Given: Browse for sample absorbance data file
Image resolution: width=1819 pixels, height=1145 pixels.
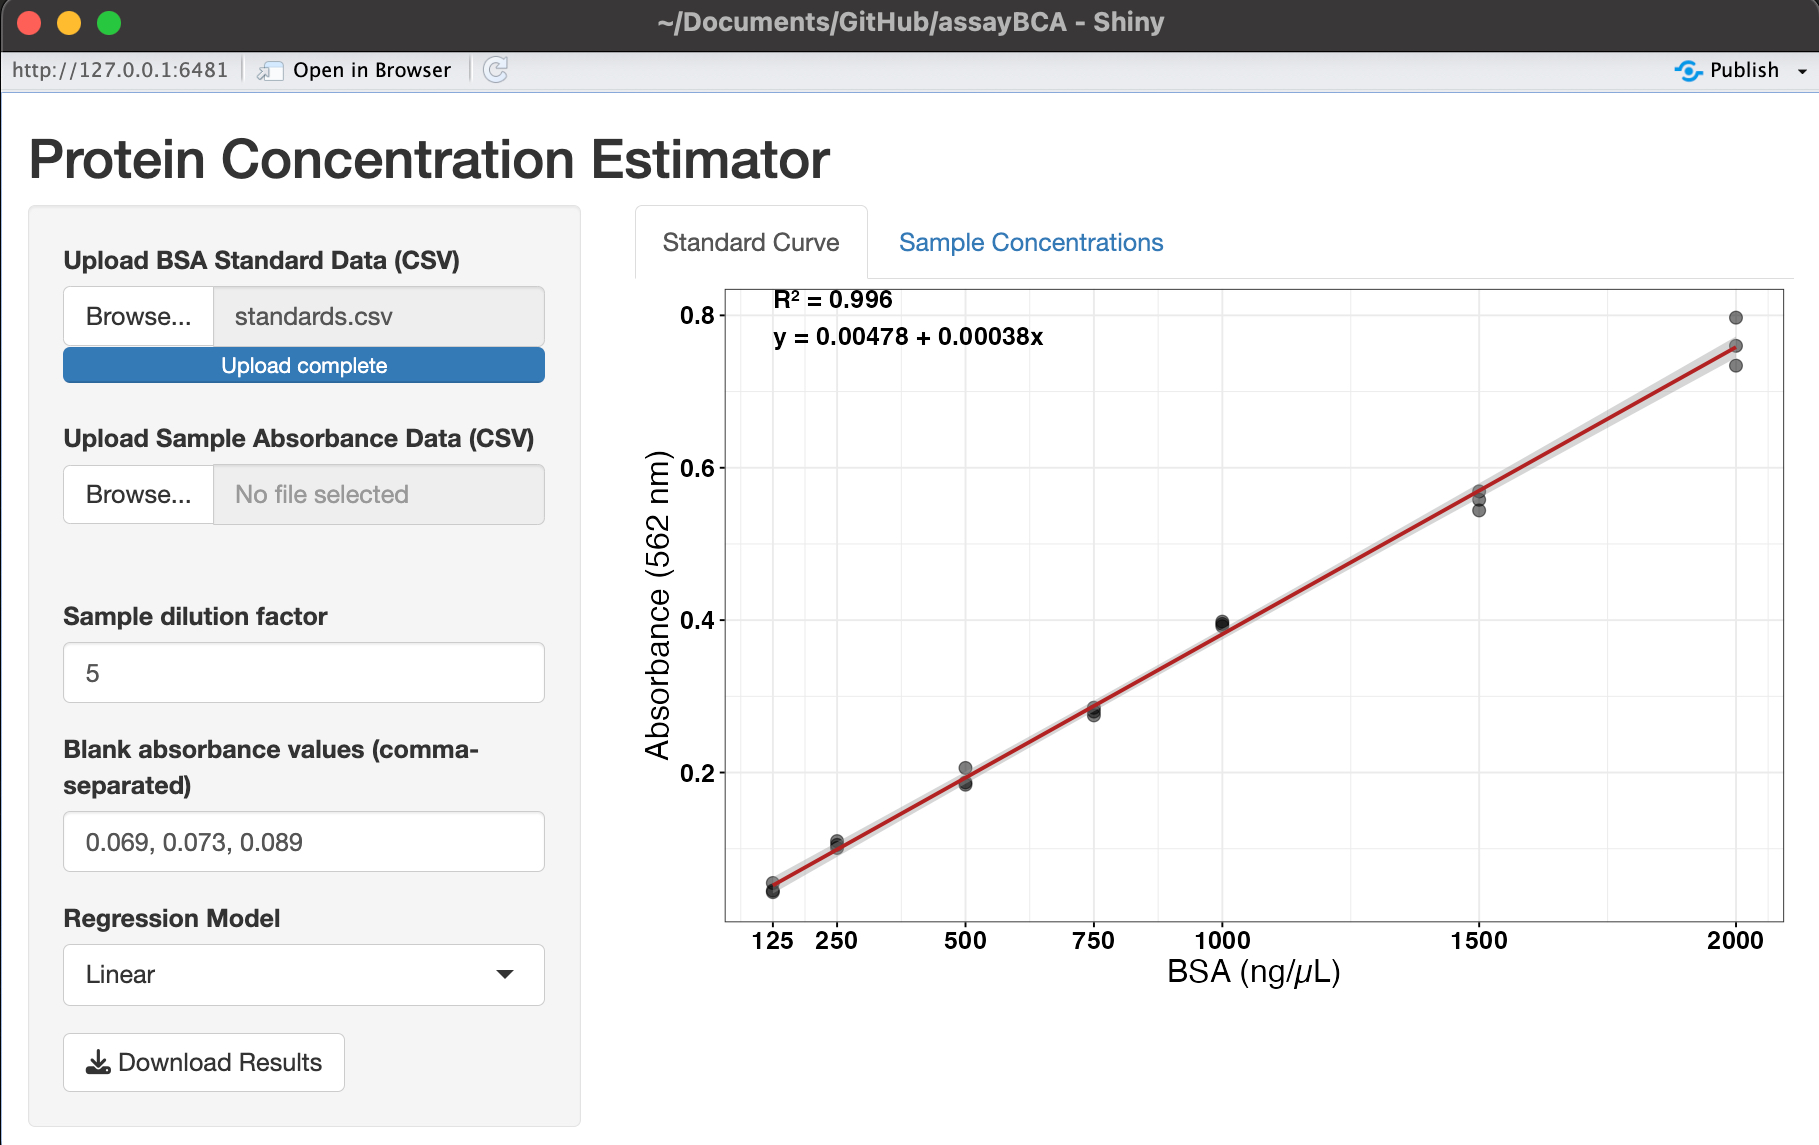Looking at the screenshot, I should tap(138, 495).
